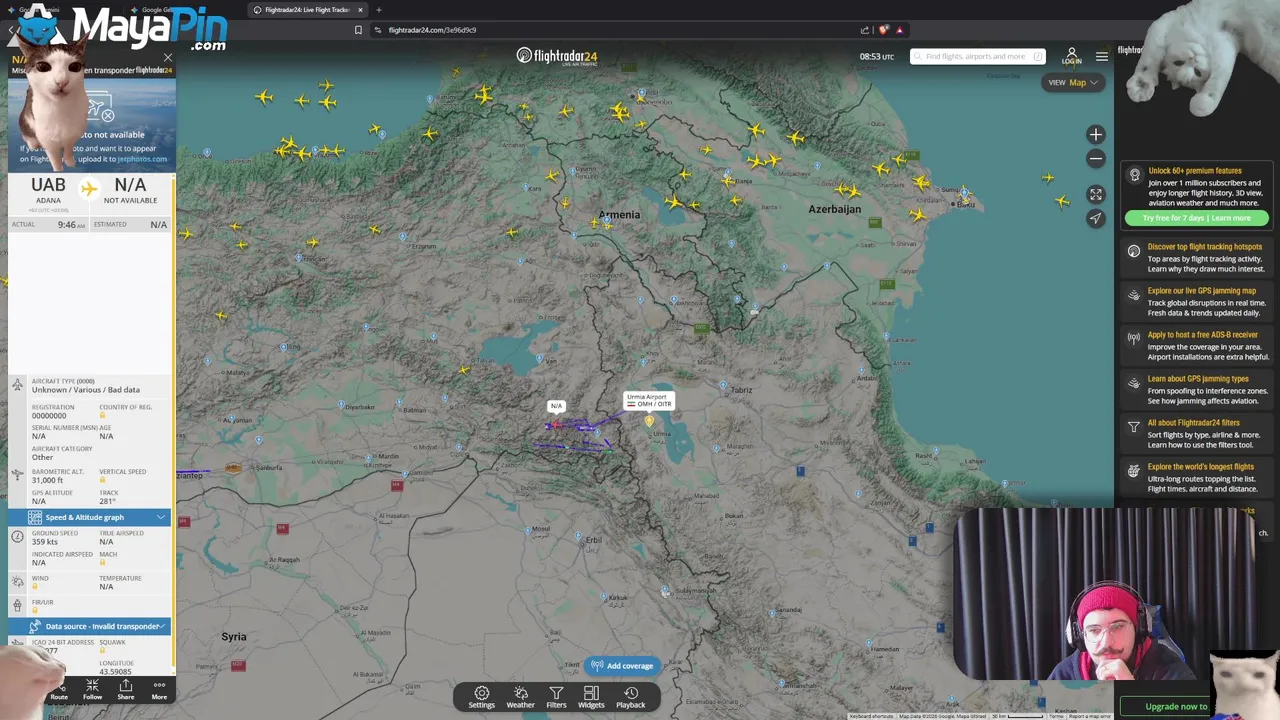Open the Filters funnel in bottom toolbar
Viewport: 1280px width, 720px height.
click(x=556, y=697)
